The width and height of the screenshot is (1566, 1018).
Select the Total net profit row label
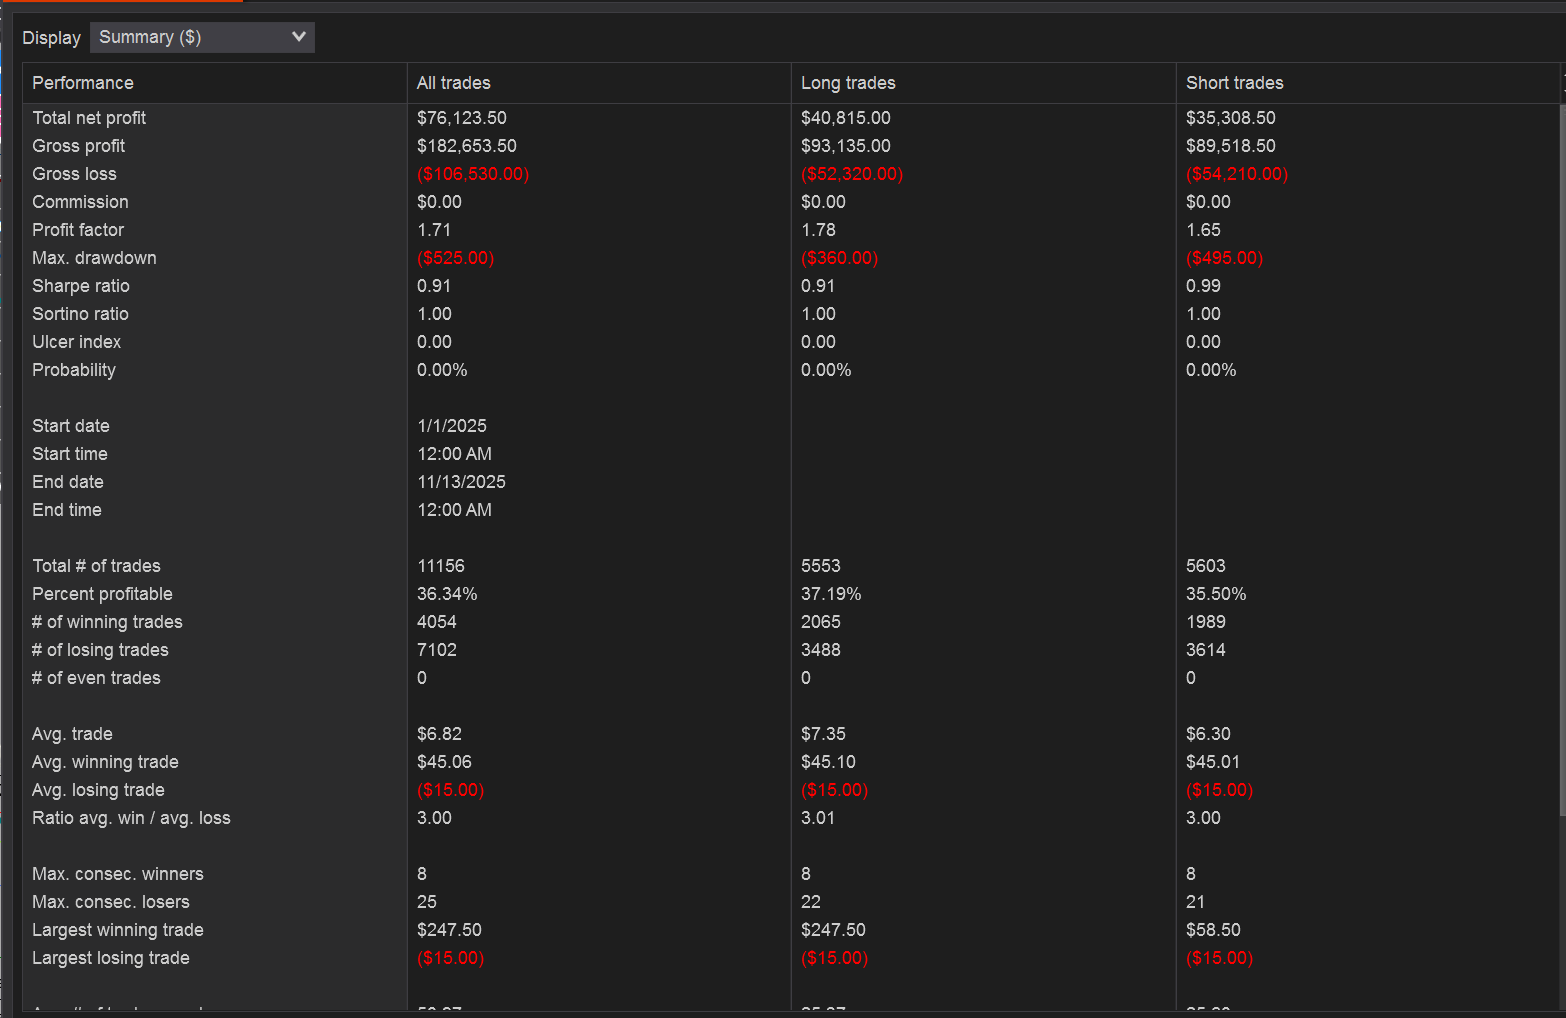tap(89, 118)
